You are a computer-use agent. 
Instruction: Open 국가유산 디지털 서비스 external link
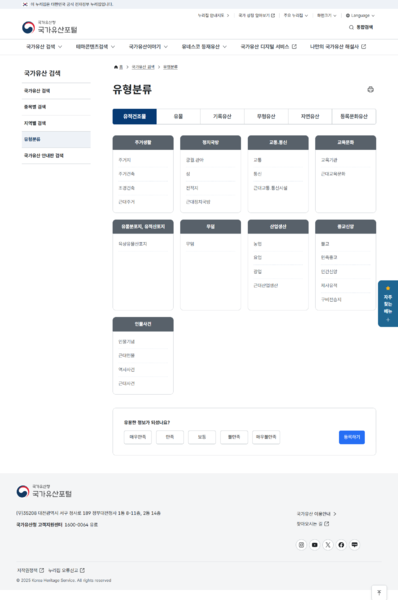(x=268, y=47)
